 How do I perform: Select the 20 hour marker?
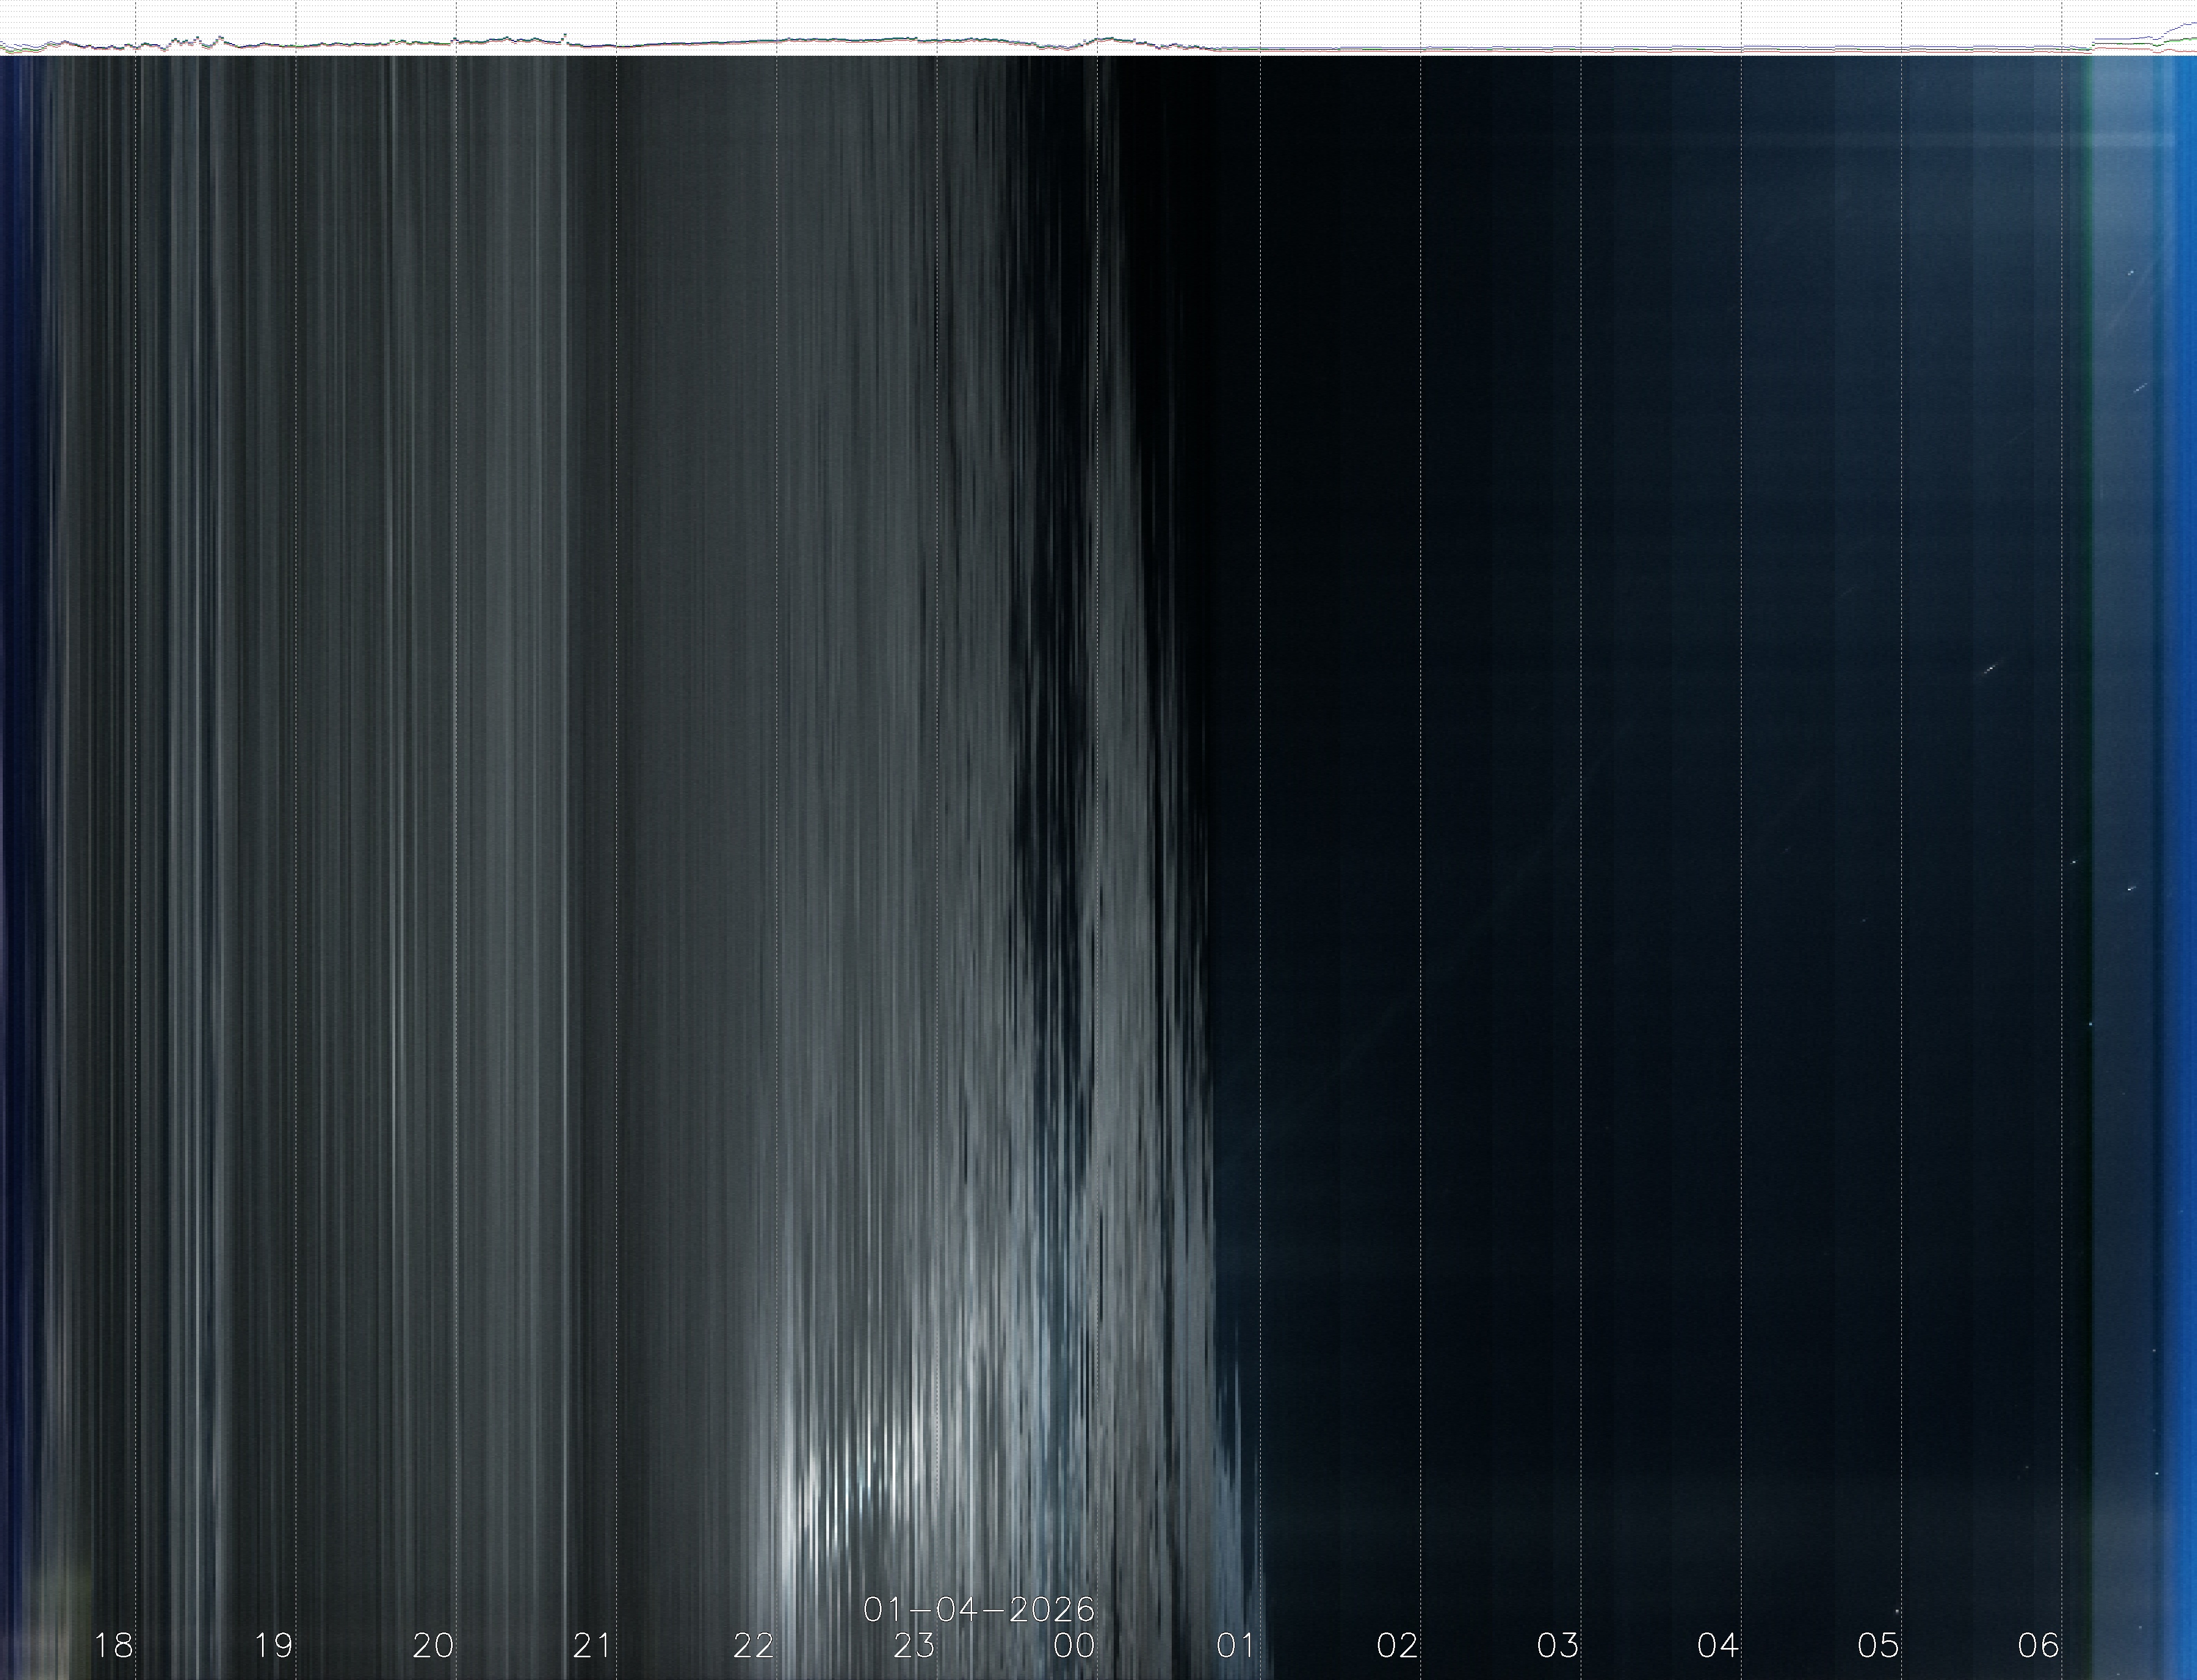(433, 1645)
